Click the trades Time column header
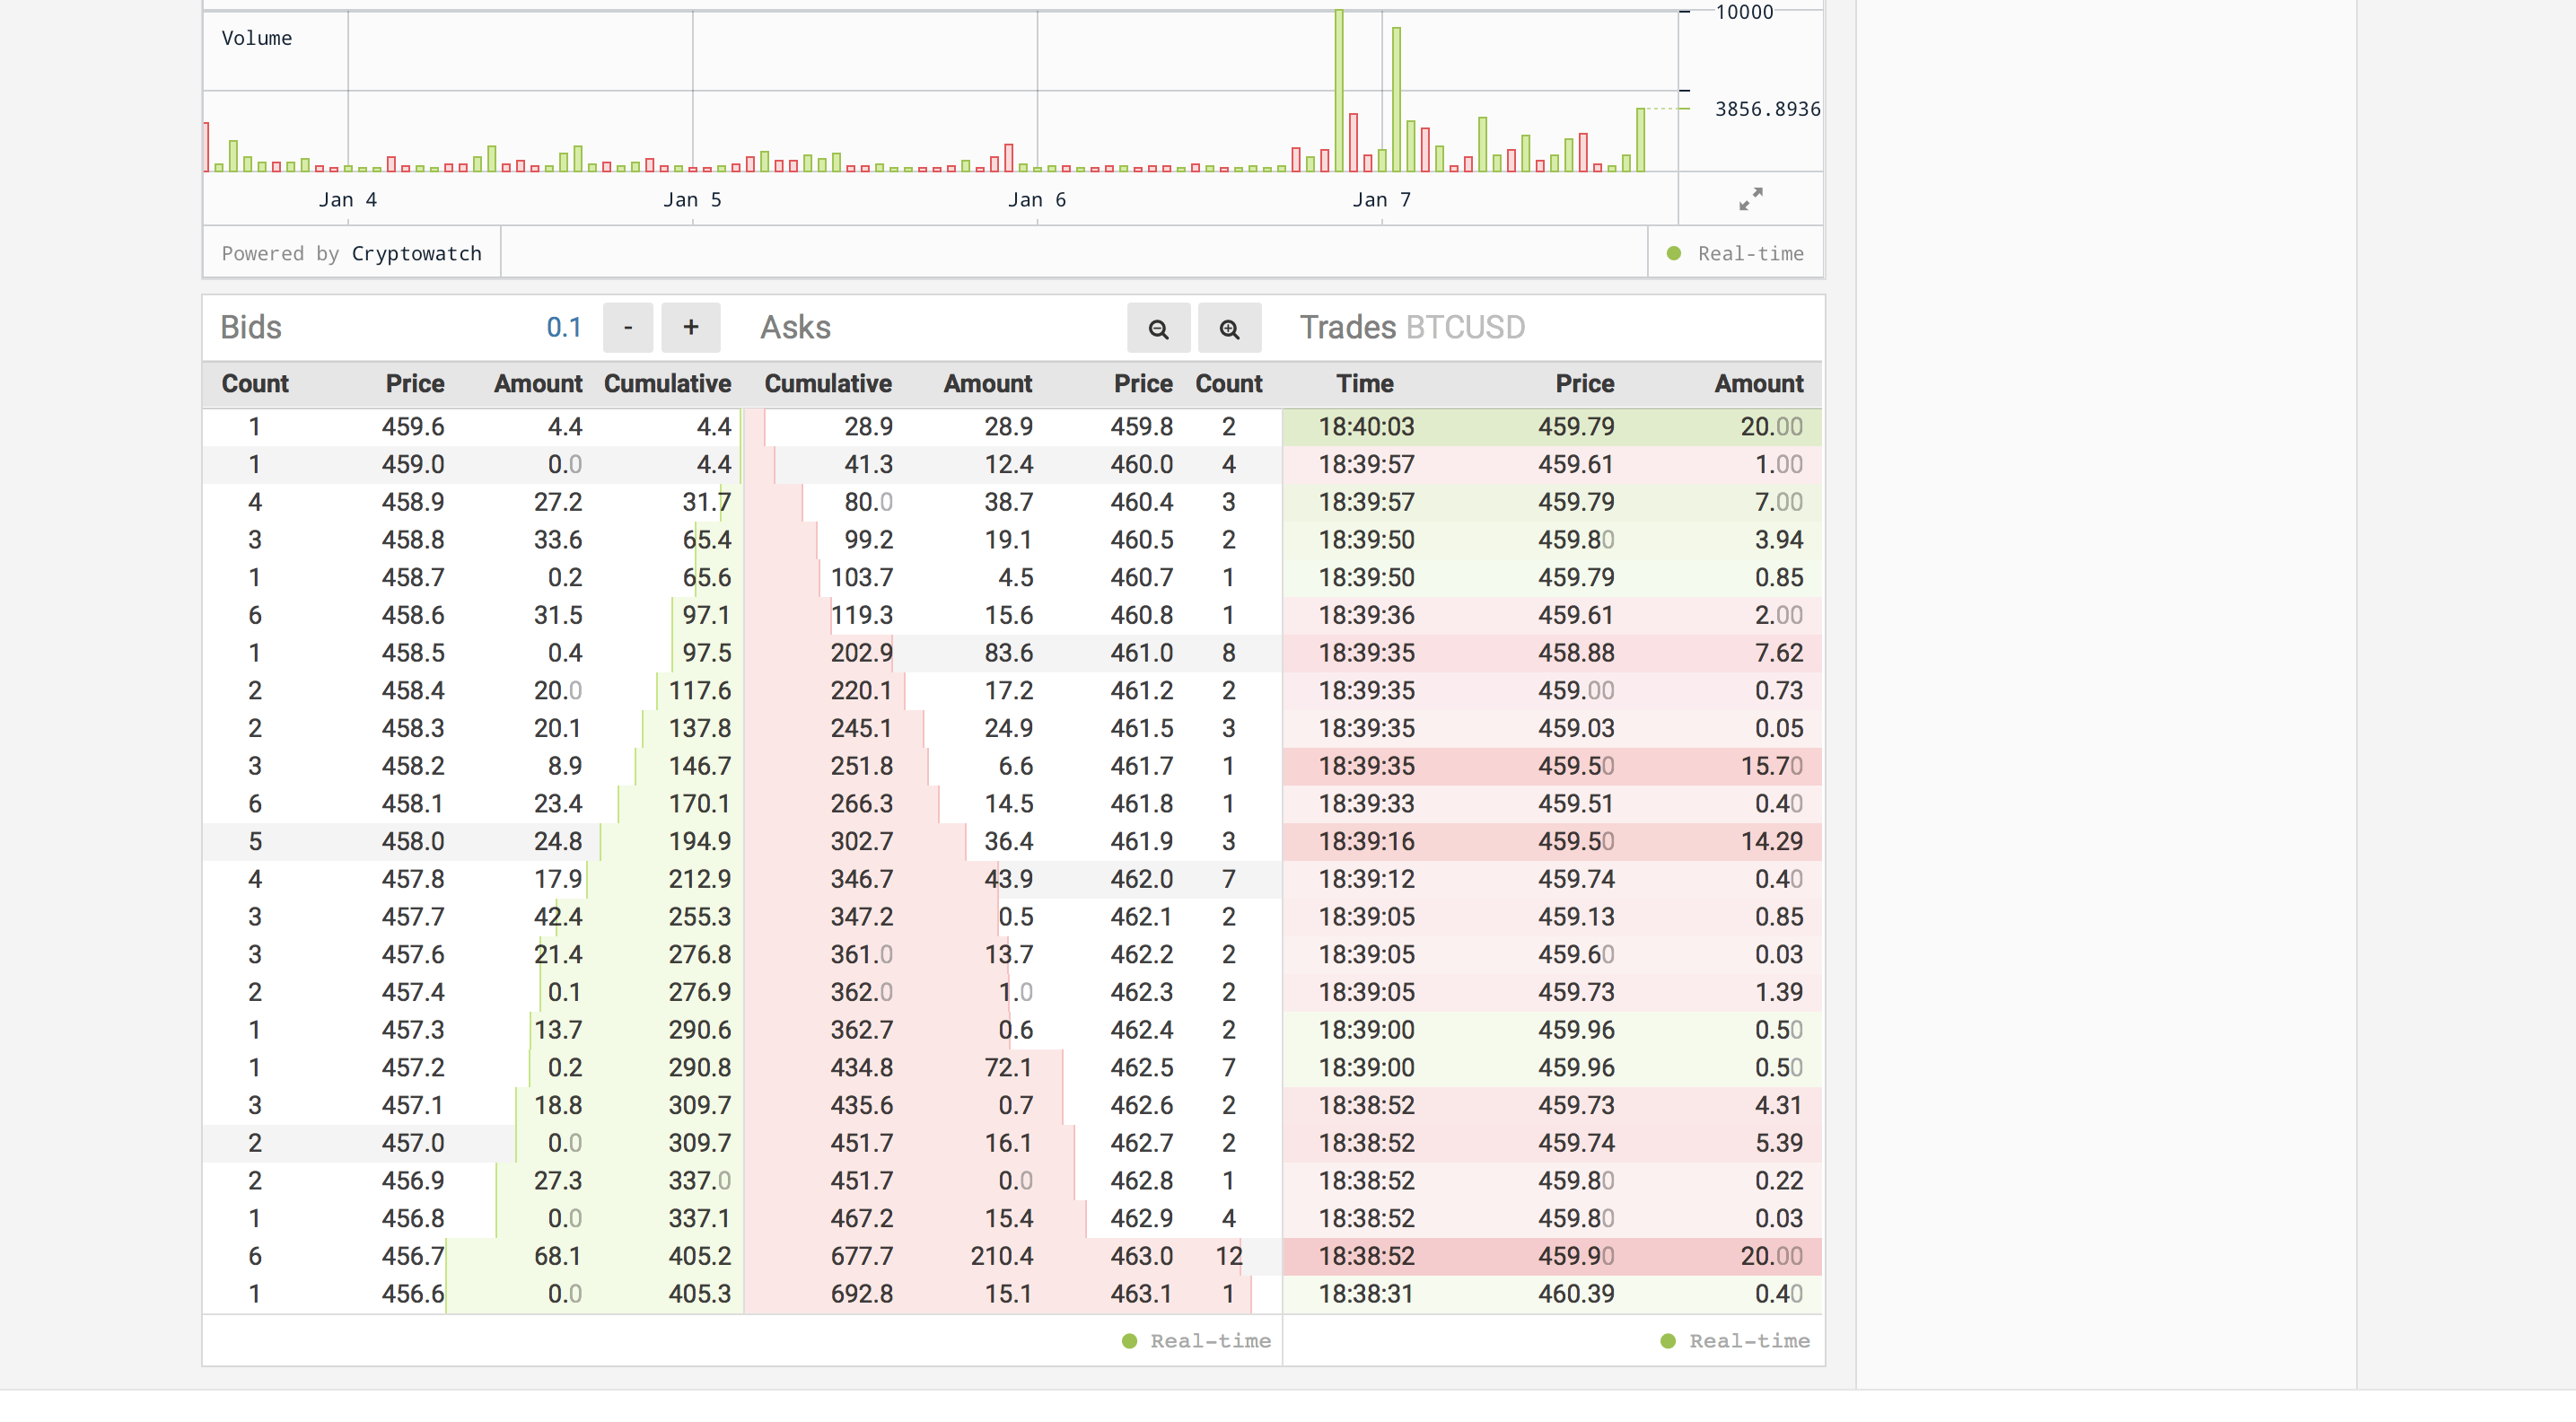Viewport: 2576px width, 1422px height. point(1365,384)
